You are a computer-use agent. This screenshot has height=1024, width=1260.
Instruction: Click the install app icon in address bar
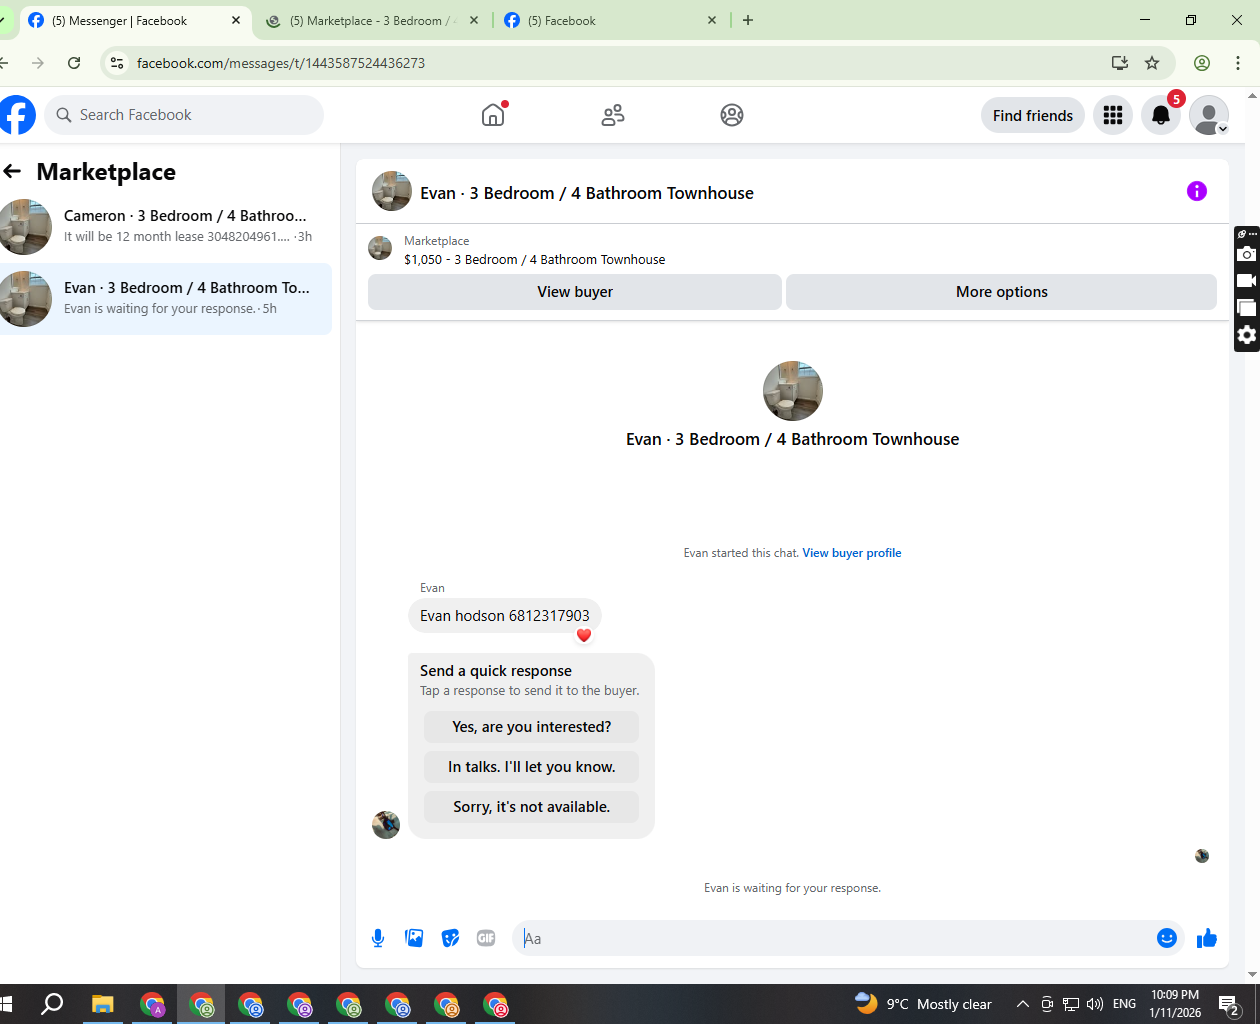[1120, 63]
